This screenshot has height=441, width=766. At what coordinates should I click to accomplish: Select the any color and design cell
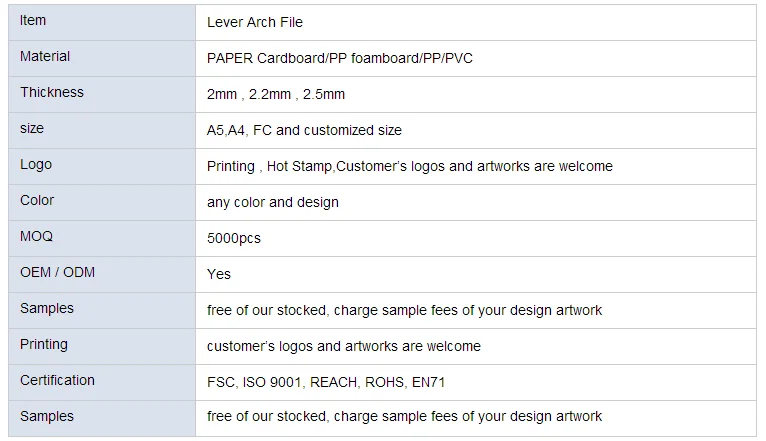pyautogui.click(x=273, y=202)
